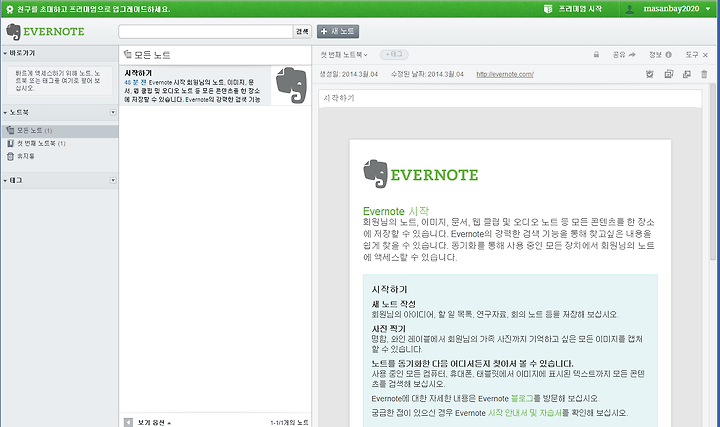Viewport: 720px width, 427px height.
Task: Click the user avatar icon beside masanbay2020
Action: [630, 9]
